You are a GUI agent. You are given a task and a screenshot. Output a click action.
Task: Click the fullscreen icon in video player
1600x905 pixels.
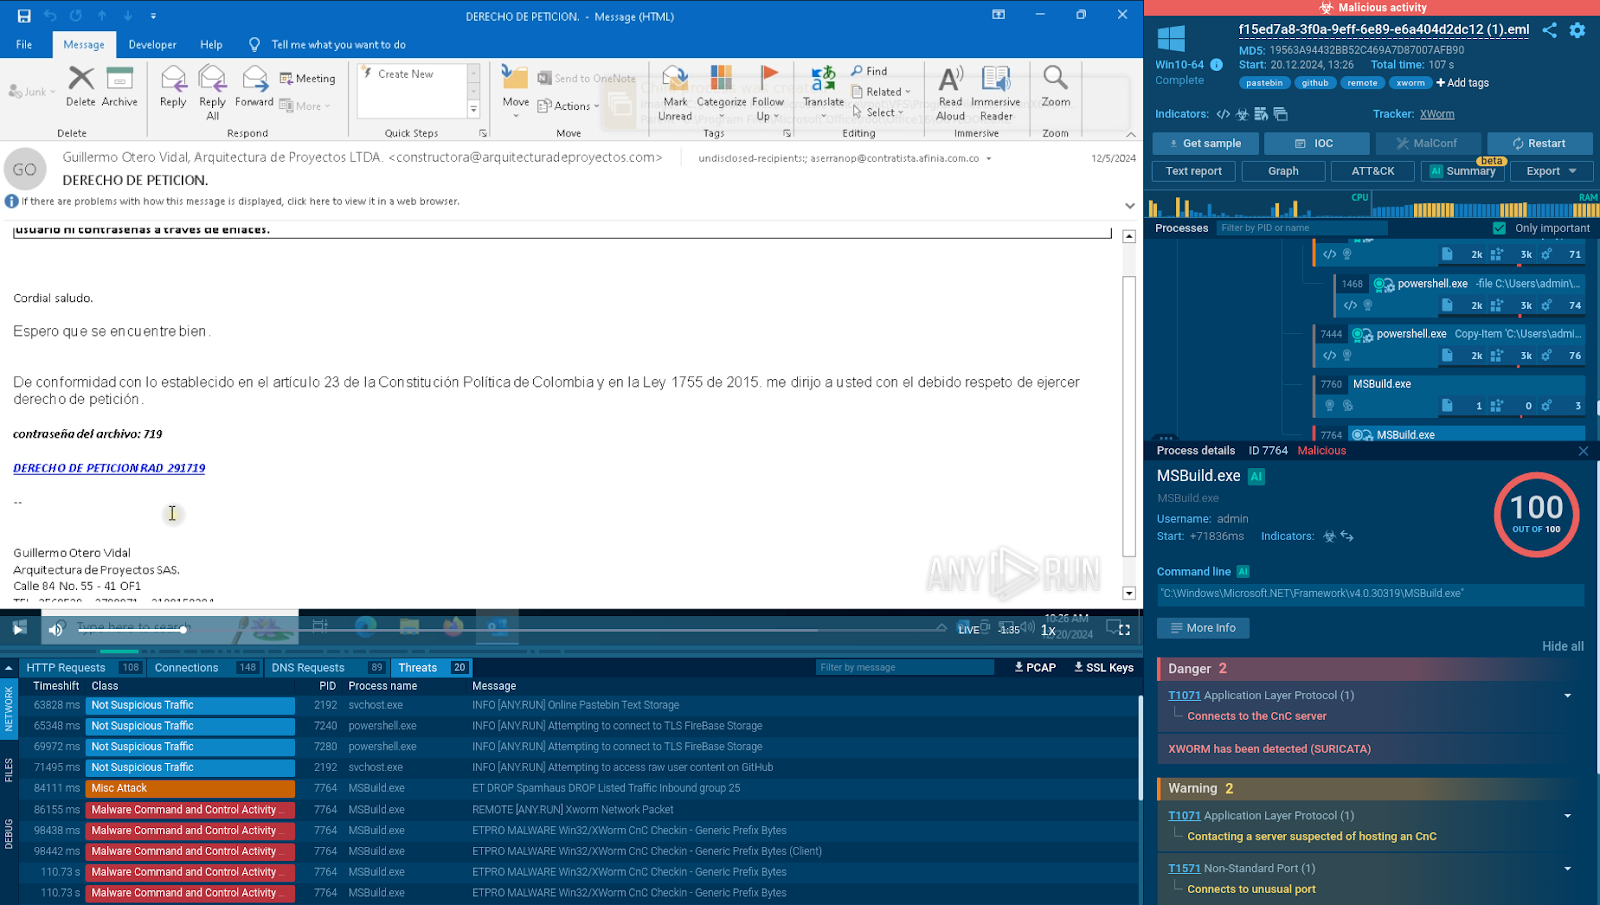[1124, 629]
